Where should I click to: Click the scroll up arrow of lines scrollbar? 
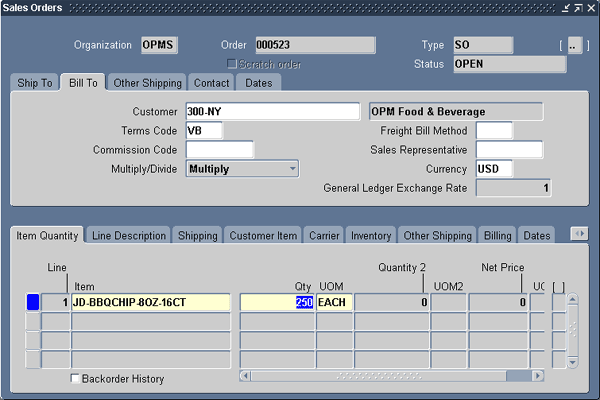coord(572,299)
